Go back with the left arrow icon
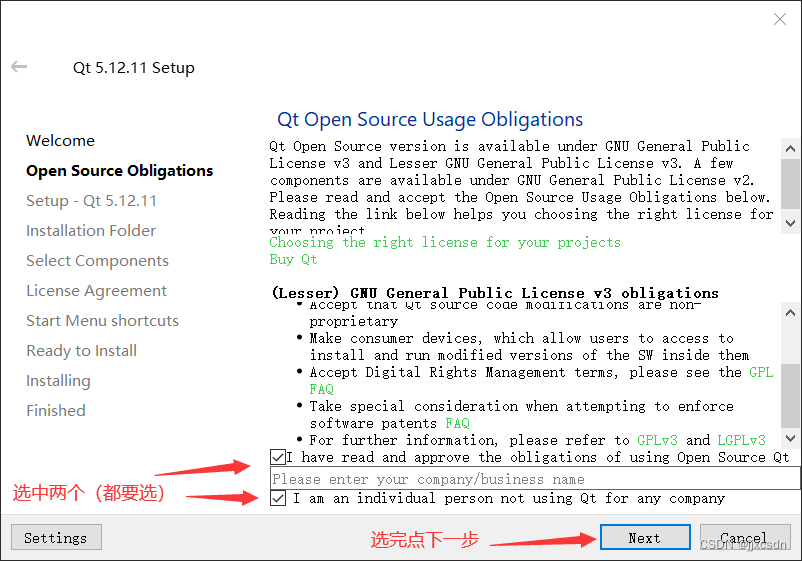Screen dimensions: 802x561 (19, 66)
